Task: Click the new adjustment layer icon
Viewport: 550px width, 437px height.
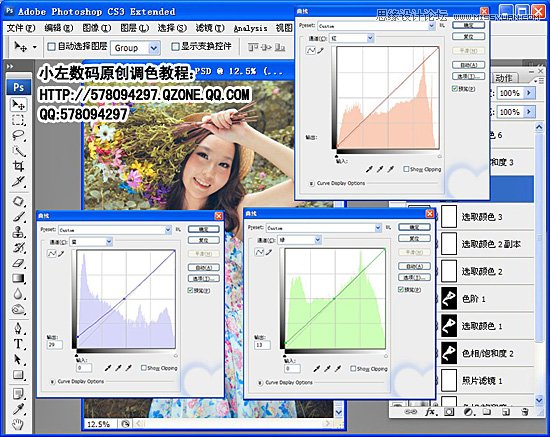Action: pos(468,412)
